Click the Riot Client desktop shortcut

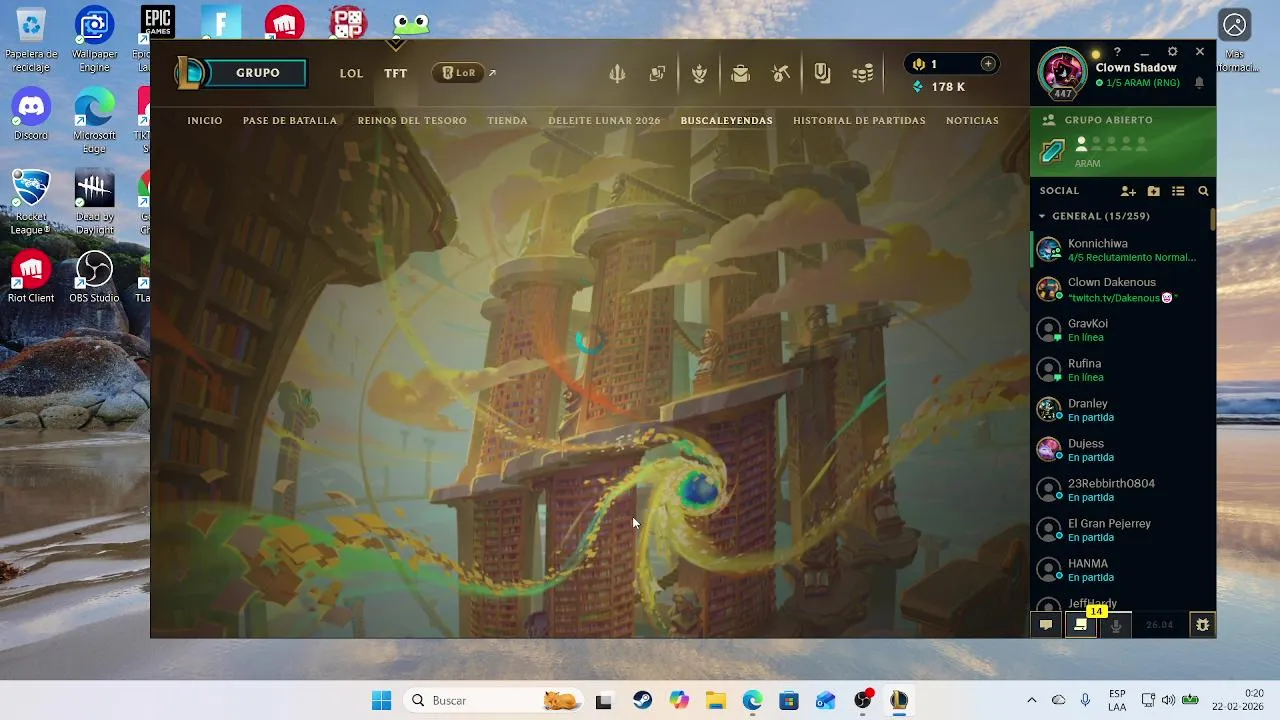point(31,277)
